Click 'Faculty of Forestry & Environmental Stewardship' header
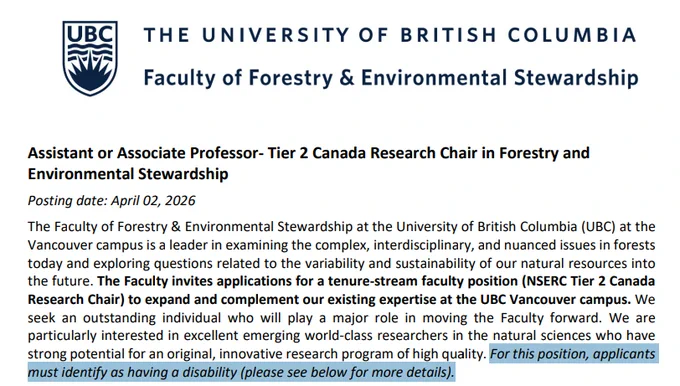Image resolution: width=680 pixels, height=386 pixels. pos(391,78)
